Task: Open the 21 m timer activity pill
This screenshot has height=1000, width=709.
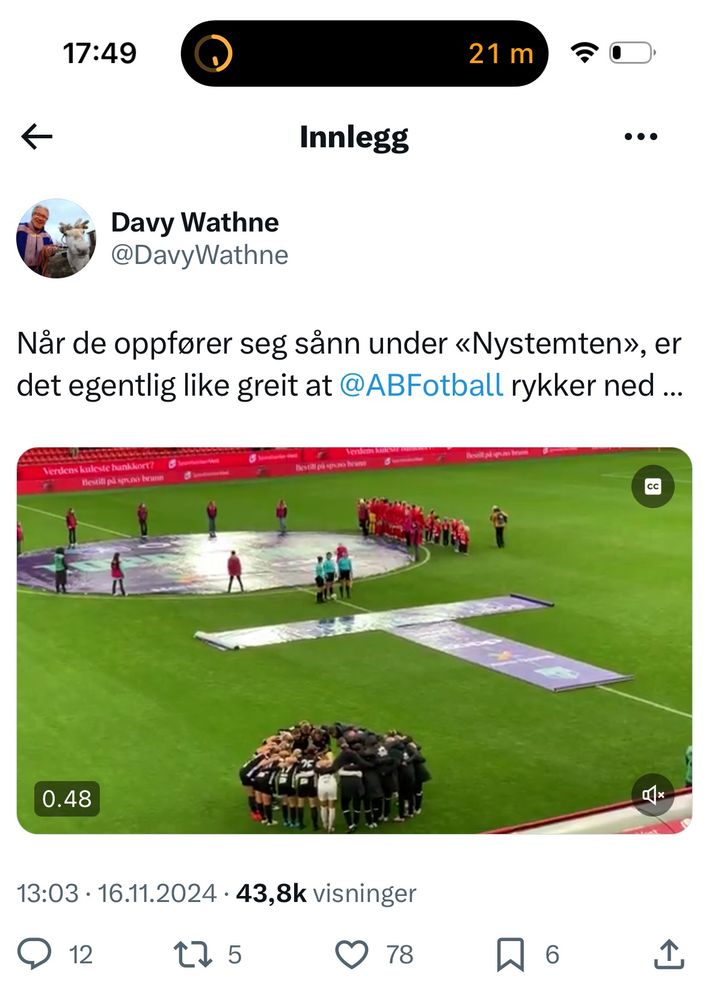Action: 364,54
